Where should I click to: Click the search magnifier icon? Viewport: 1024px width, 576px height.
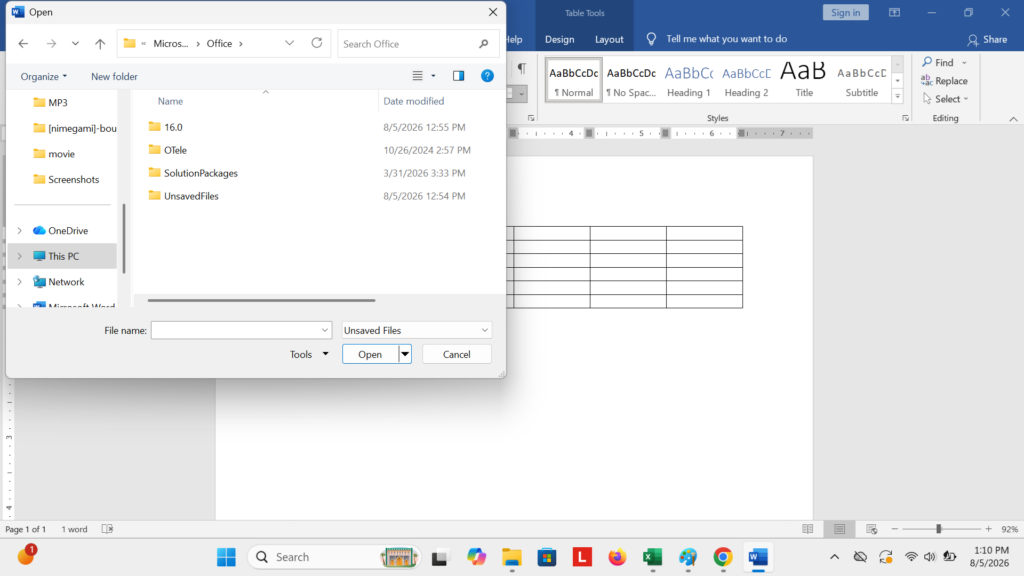tap(483, 44)
